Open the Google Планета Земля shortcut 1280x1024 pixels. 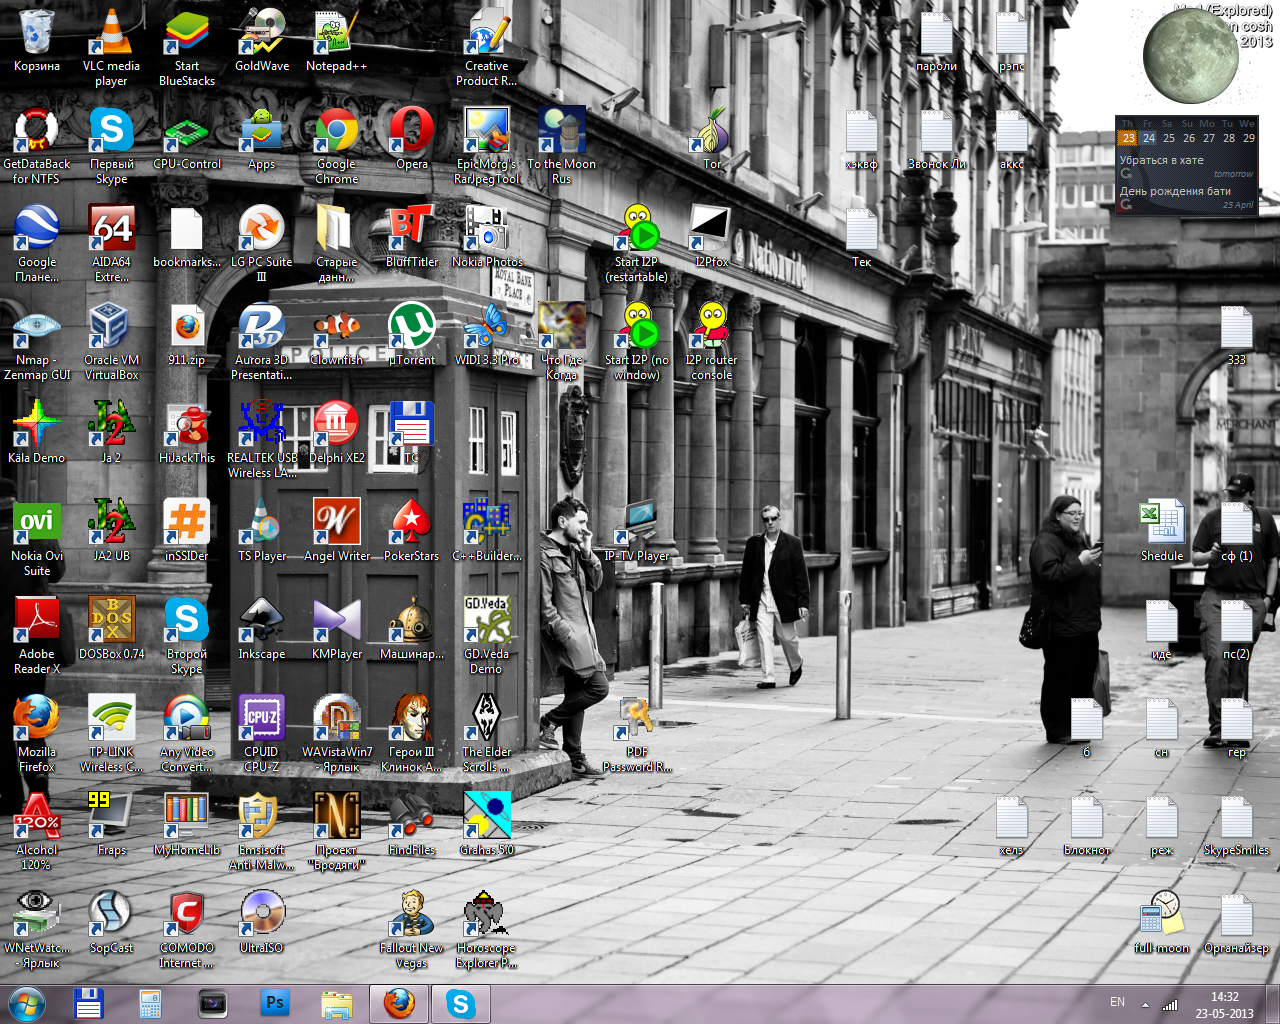(x=37, y=243)
